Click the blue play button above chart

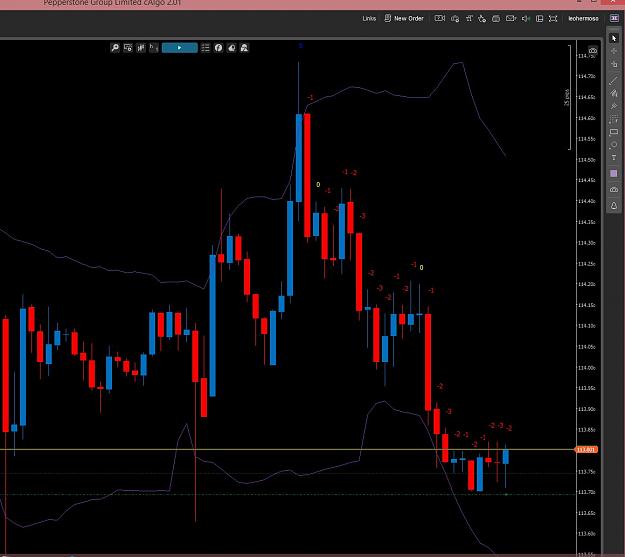pyautogui.click(x=179, y=48)
